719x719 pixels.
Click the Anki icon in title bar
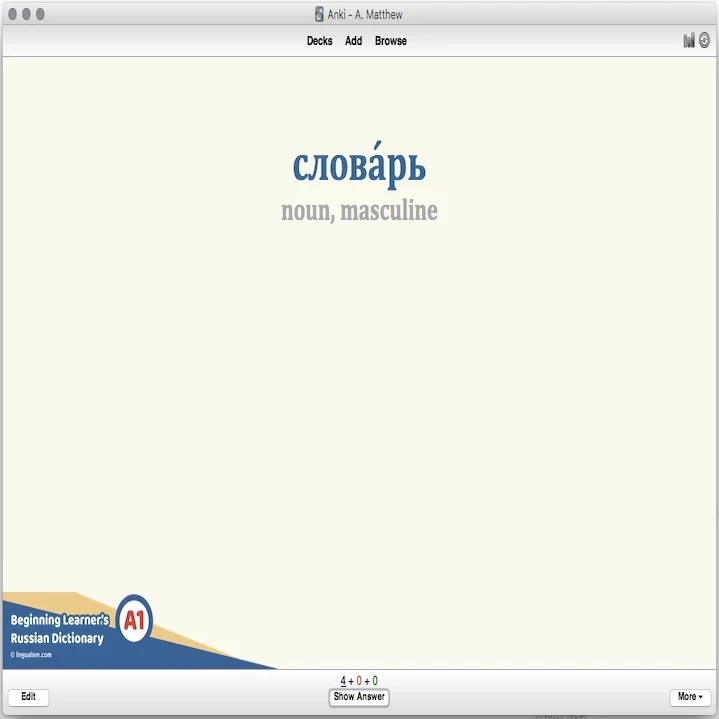tap(319, 14)
